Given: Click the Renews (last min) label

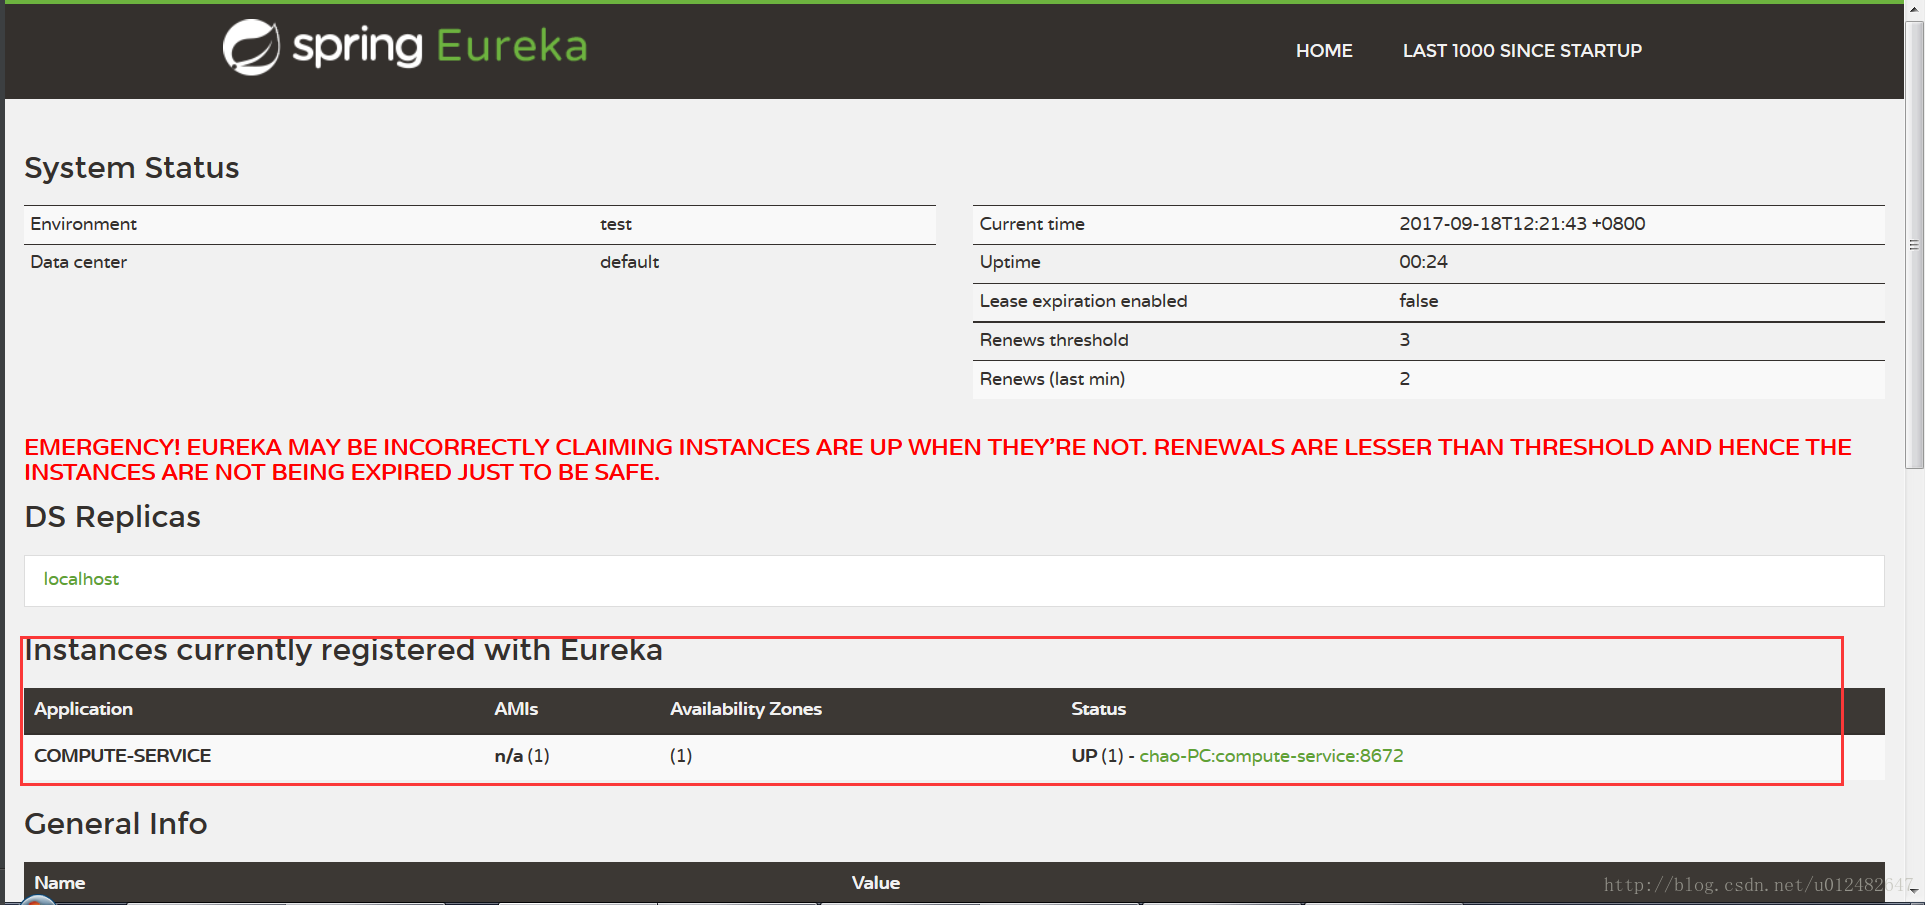Looking at the screenshot, I should click(x=1052, y=379).
